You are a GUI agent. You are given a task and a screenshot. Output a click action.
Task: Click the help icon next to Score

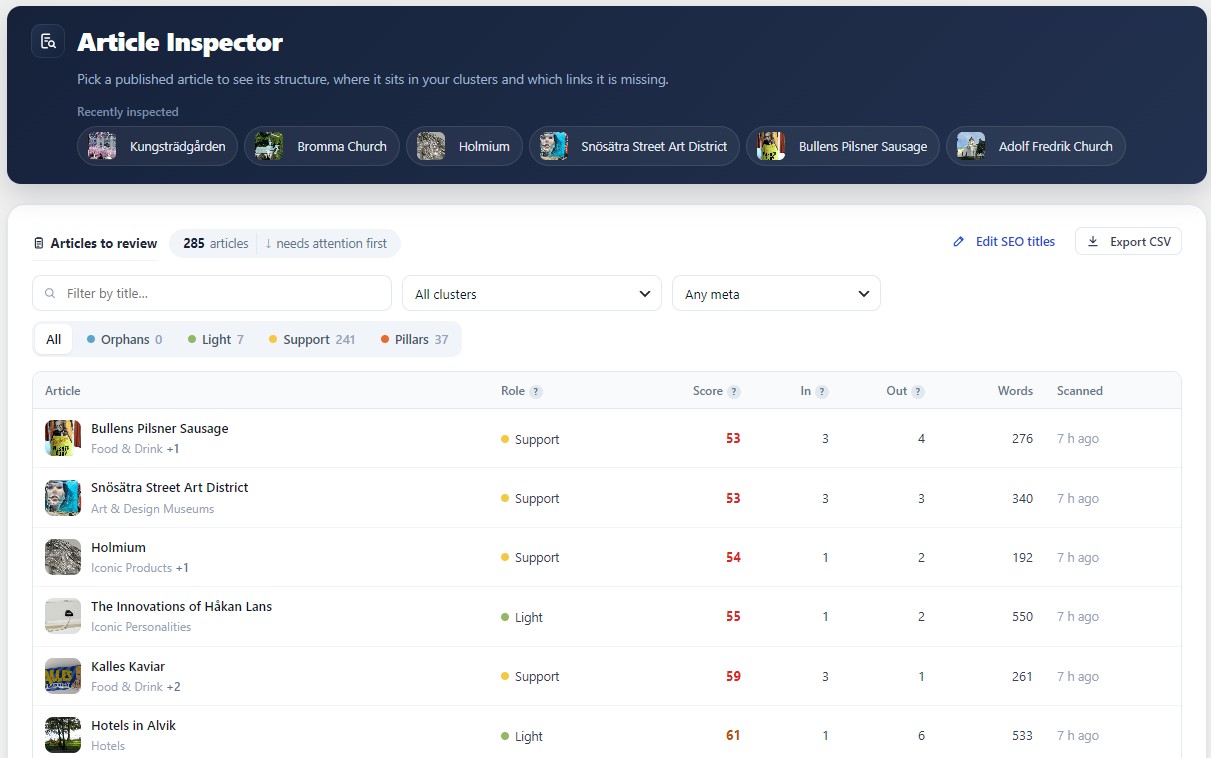point(734,392)
